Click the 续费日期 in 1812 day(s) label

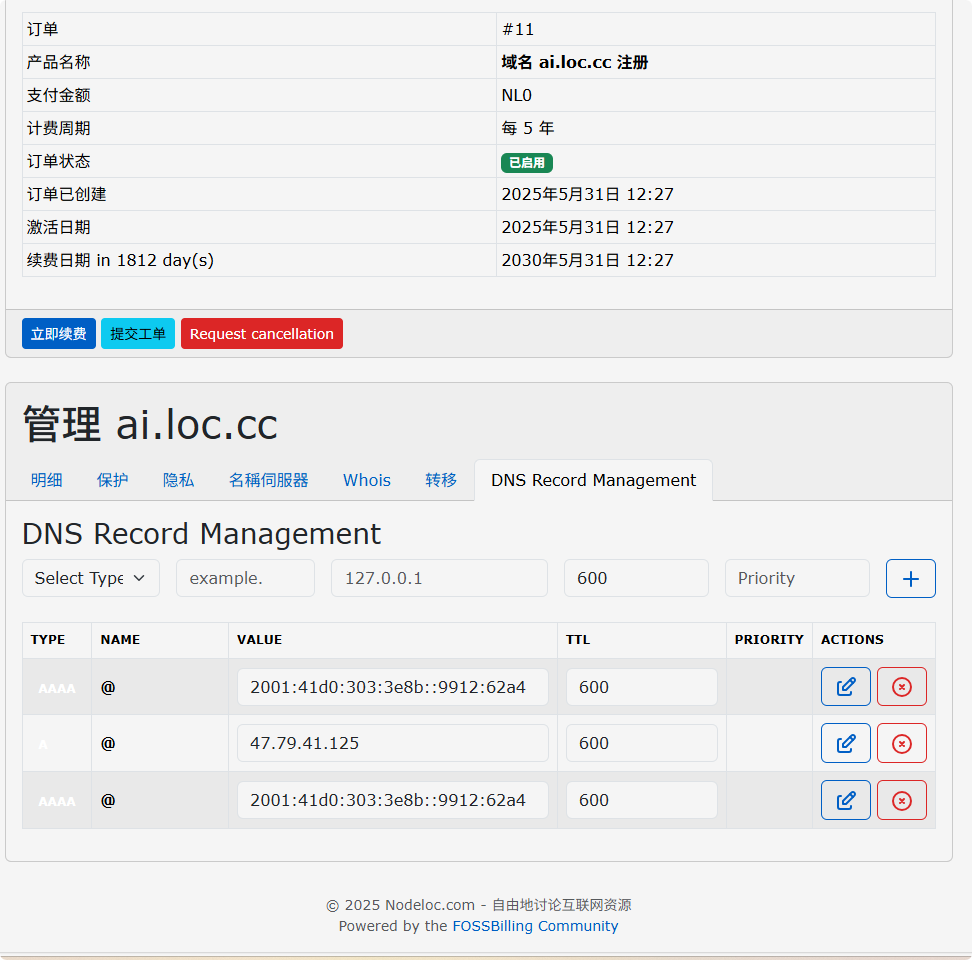click(x=120, y=260)
